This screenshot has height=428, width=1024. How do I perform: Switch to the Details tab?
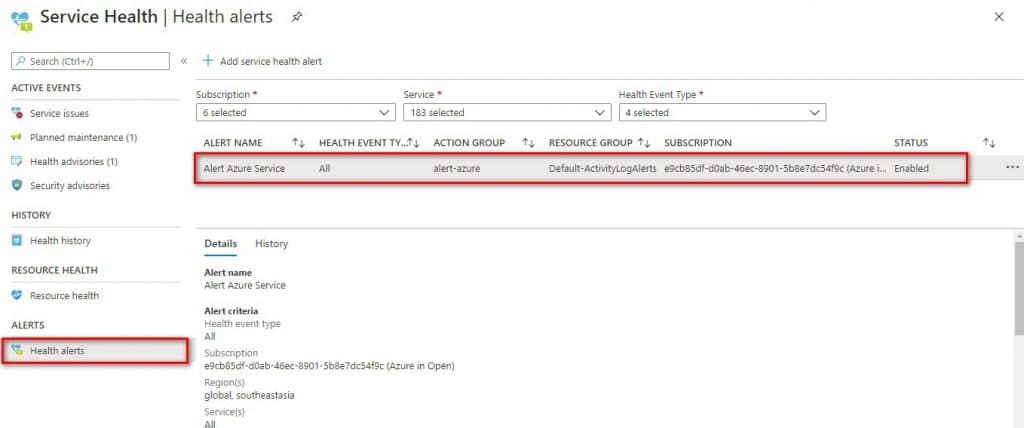[221, 244]
